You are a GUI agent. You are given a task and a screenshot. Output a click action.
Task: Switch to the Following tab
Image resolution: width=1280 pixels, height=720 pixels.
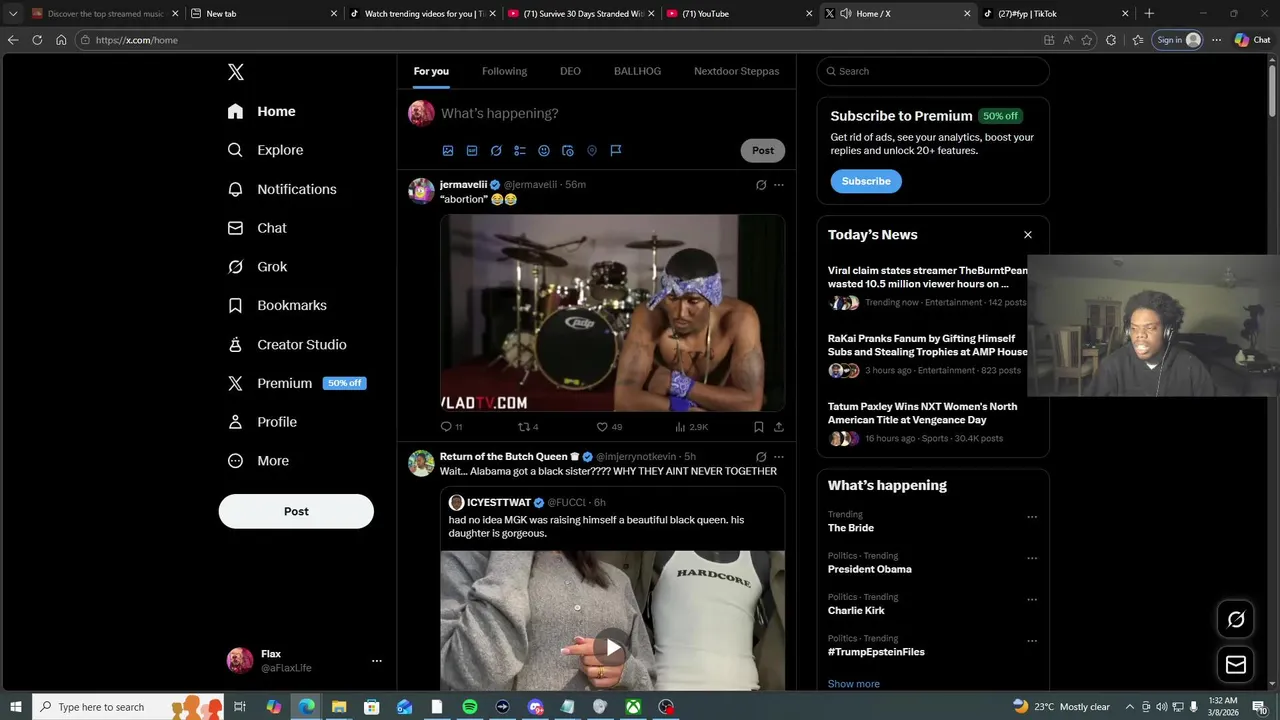[504, 71]
